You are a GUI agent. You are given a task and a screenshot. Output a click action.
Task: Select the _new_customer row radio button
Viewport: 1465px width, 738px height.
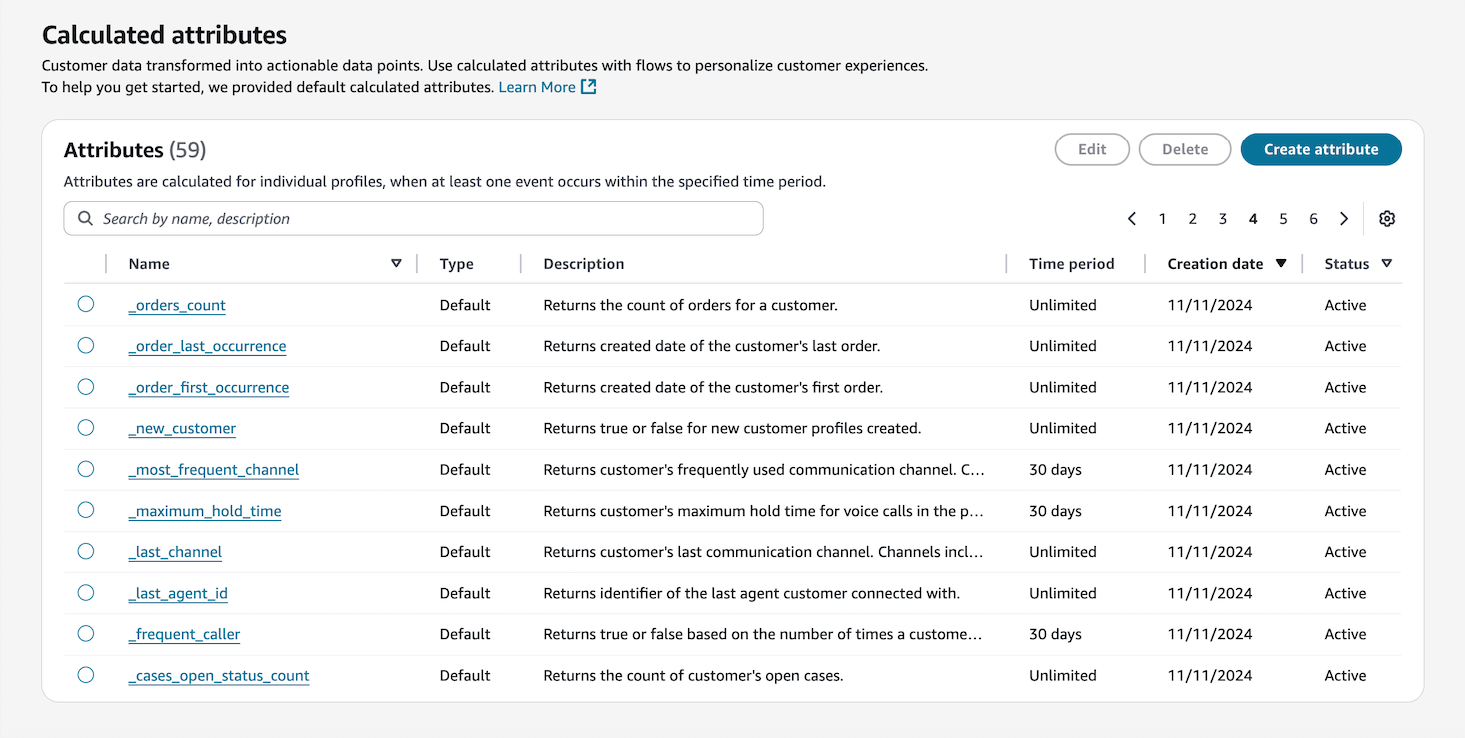click(85, 427)
